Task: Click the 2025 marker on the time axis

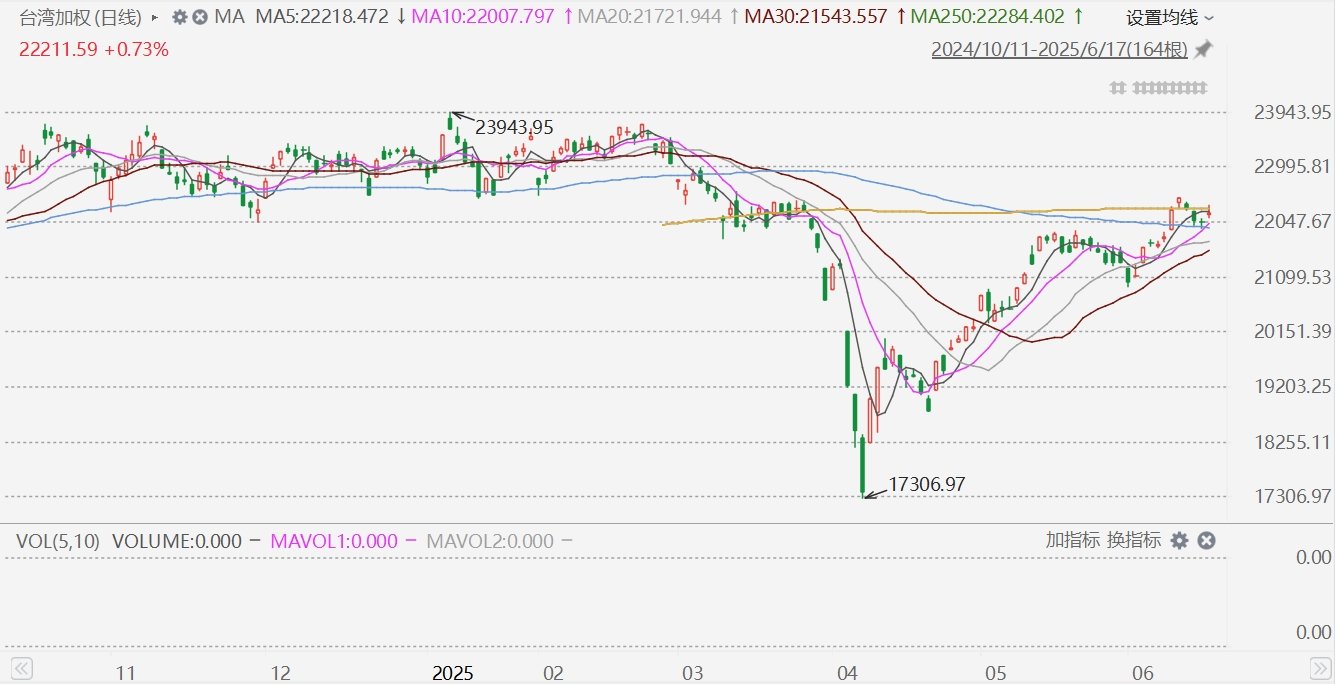Action: click(x=452, y=673)
